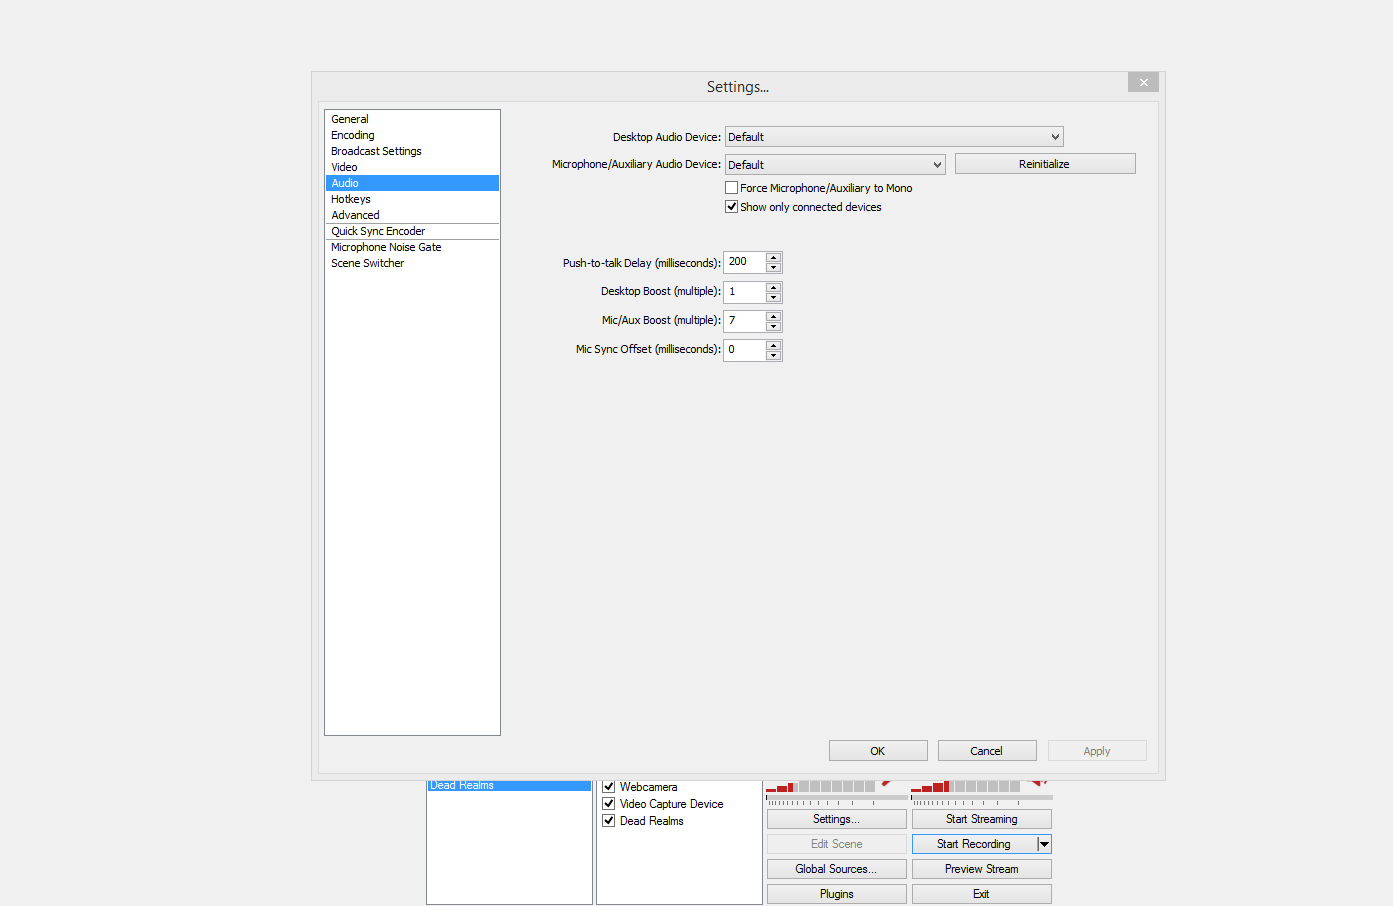
Task: Decrease Mic/Aux Boost with down arrow
Action: pos(773,326)
